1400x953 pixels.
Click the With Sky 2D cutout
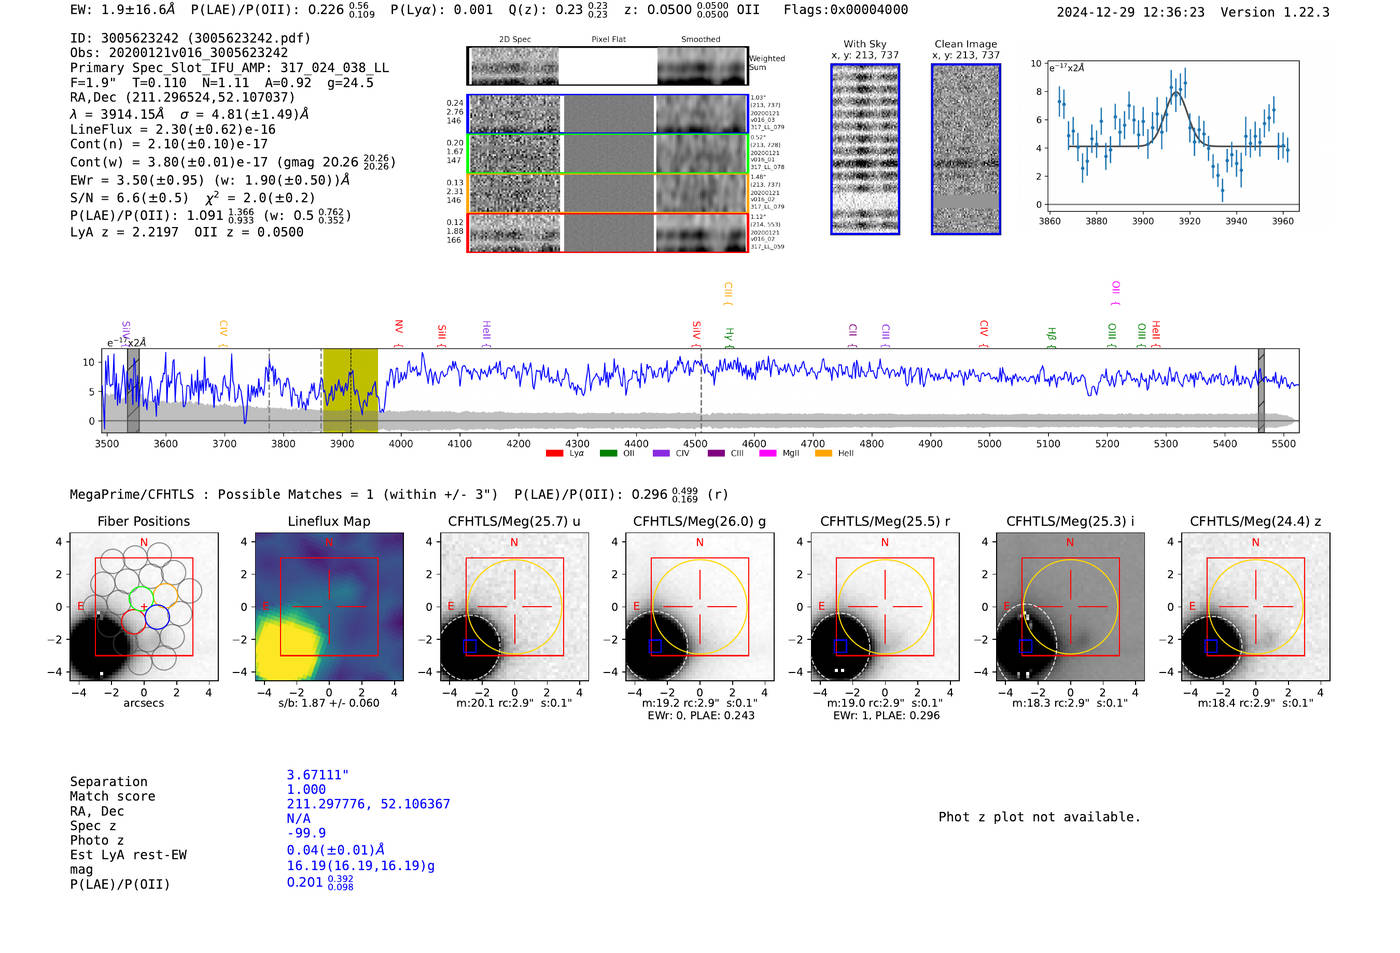point(865,149)
